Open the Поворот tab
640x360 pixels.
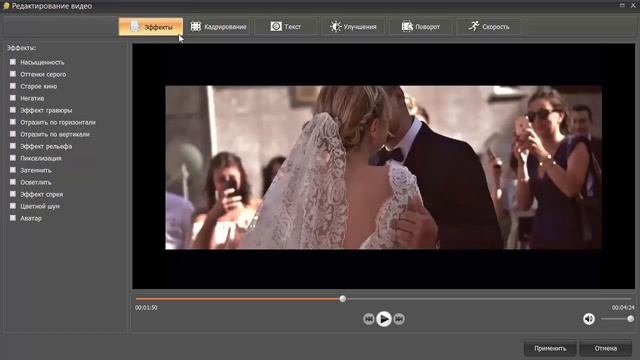coord(421,27)
